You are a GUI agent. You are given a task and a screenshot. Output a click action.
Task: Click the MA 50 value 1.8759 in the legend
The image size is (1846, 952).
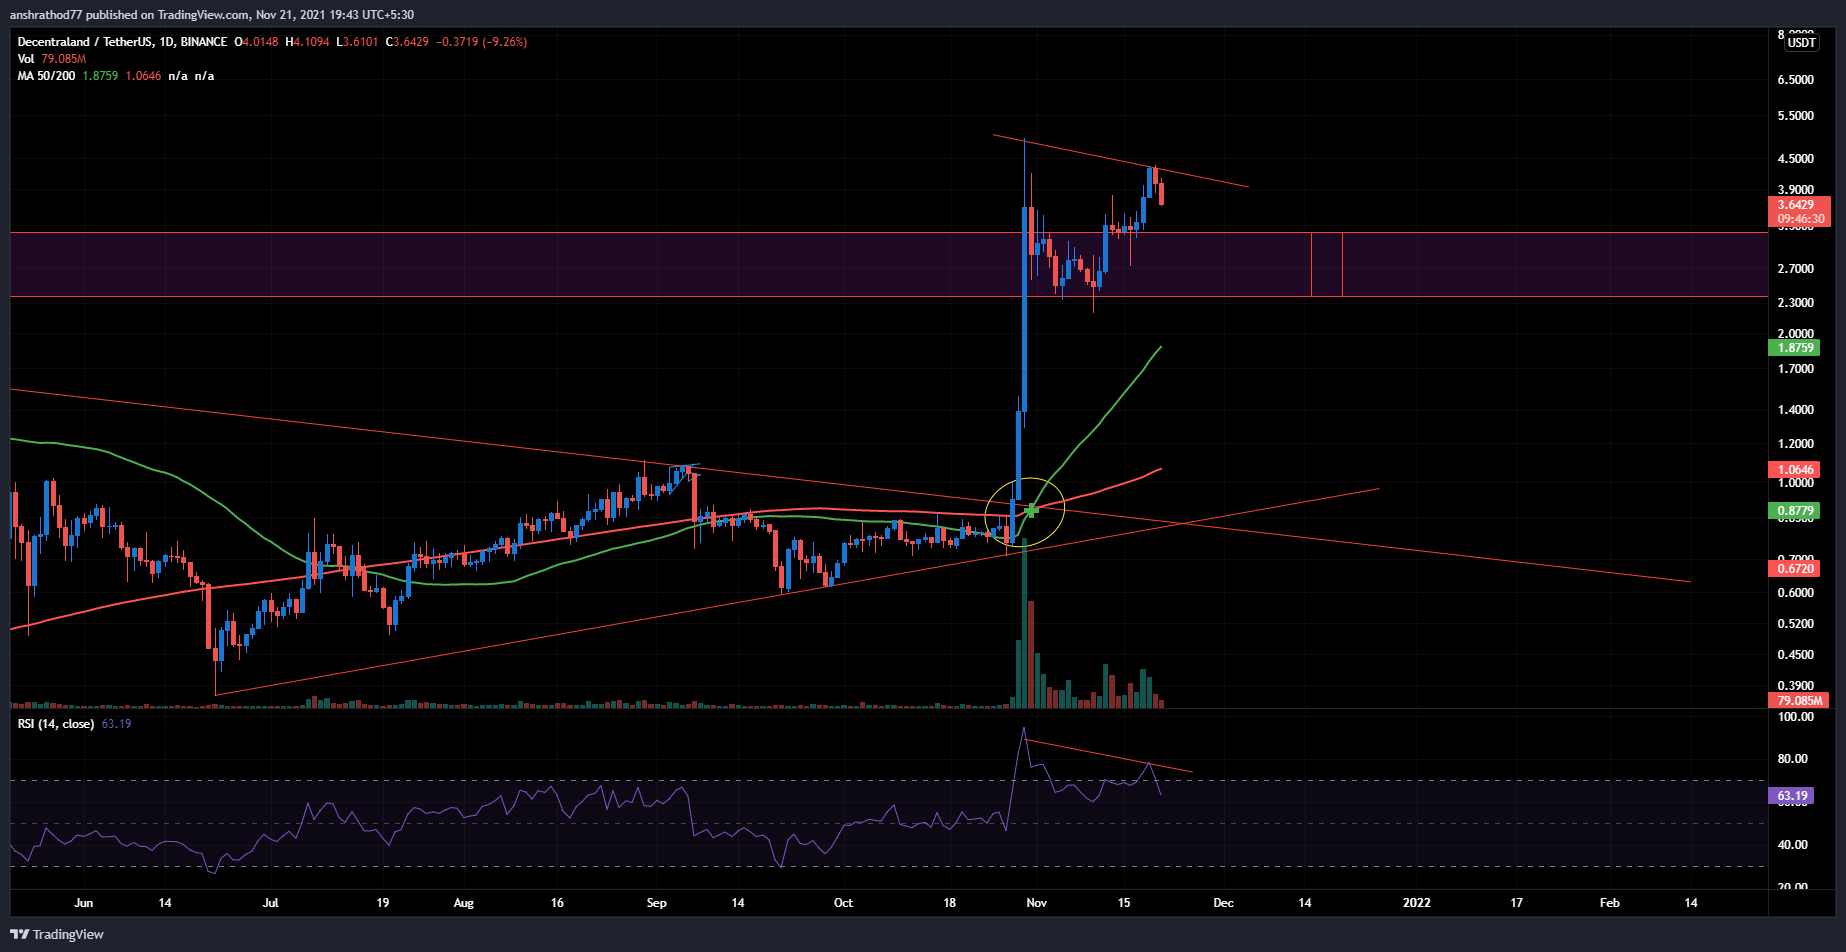coord(100,76)
